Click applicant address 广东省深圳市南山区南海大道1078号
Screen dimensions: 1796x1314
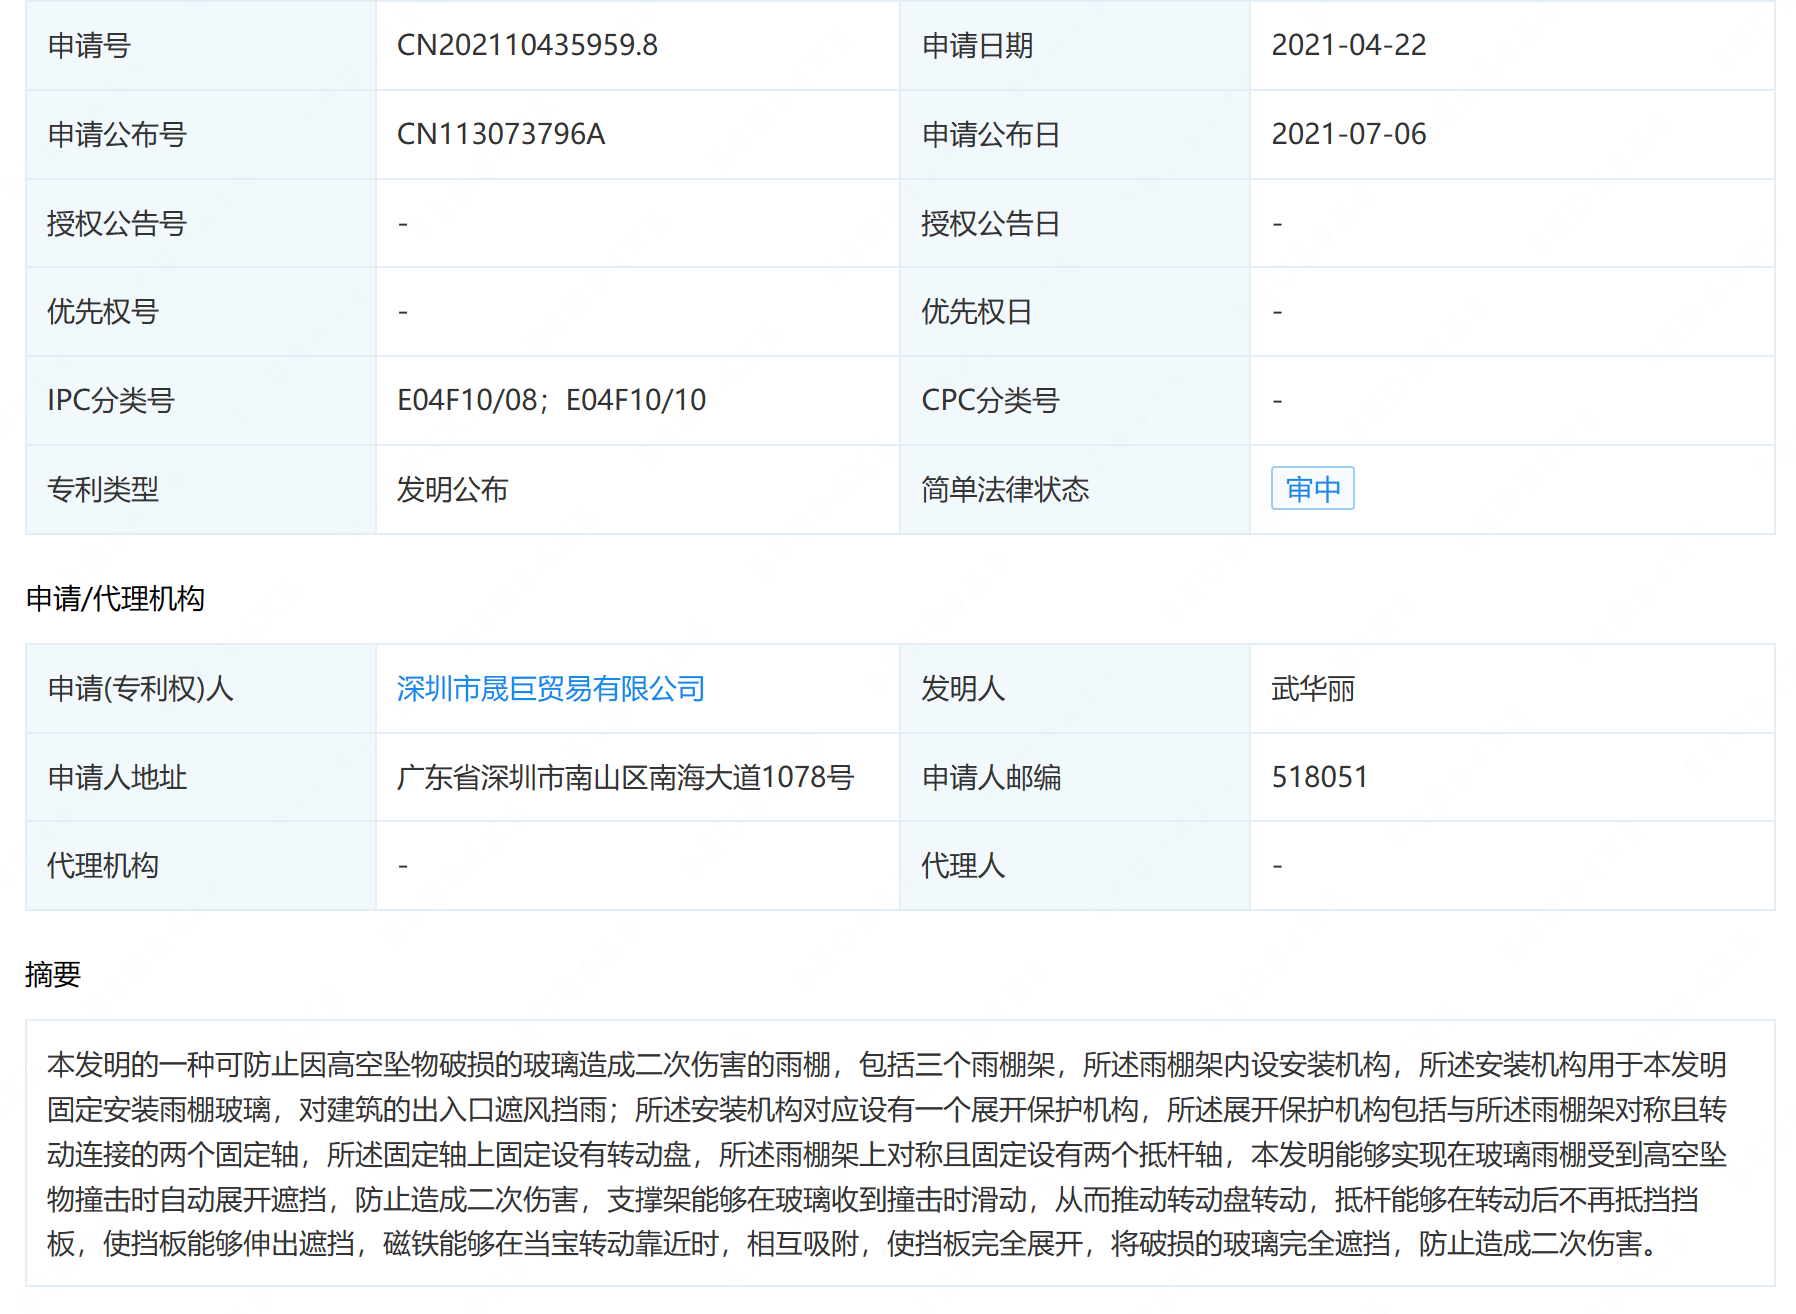tap(625, 778)
